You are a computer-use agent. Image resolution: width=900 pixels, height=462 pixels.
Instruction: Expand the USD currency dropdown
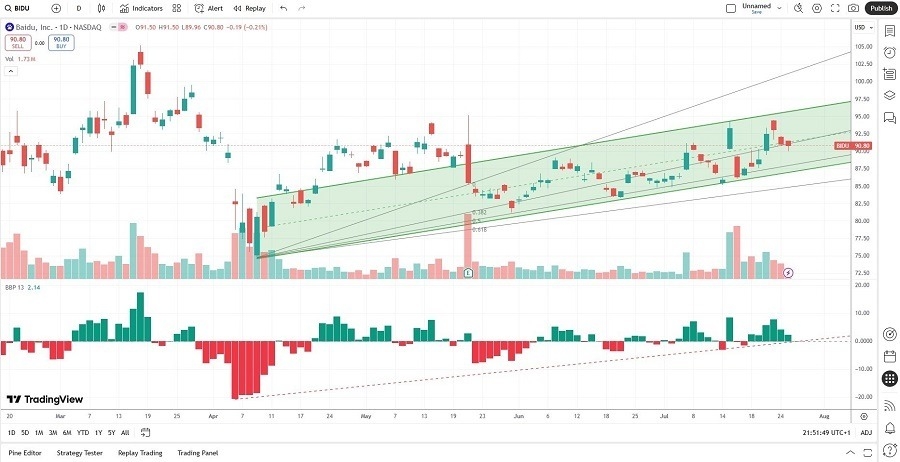[861, 27]
